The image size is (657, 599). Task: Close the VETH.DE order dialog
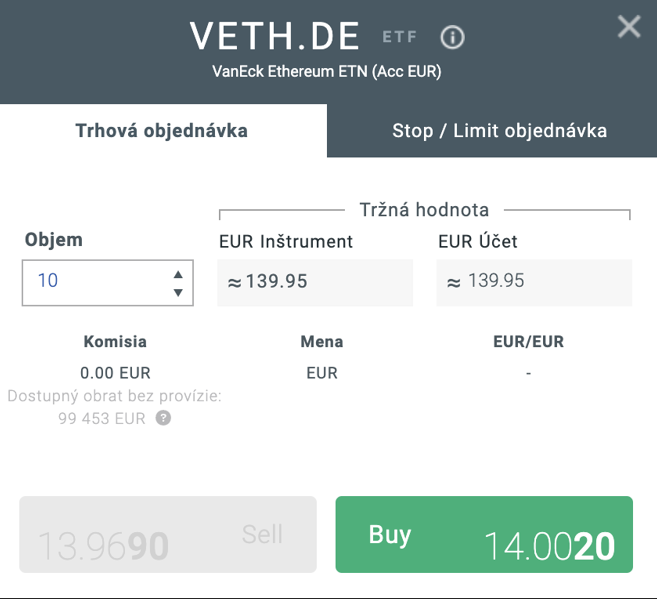point(629,27)
